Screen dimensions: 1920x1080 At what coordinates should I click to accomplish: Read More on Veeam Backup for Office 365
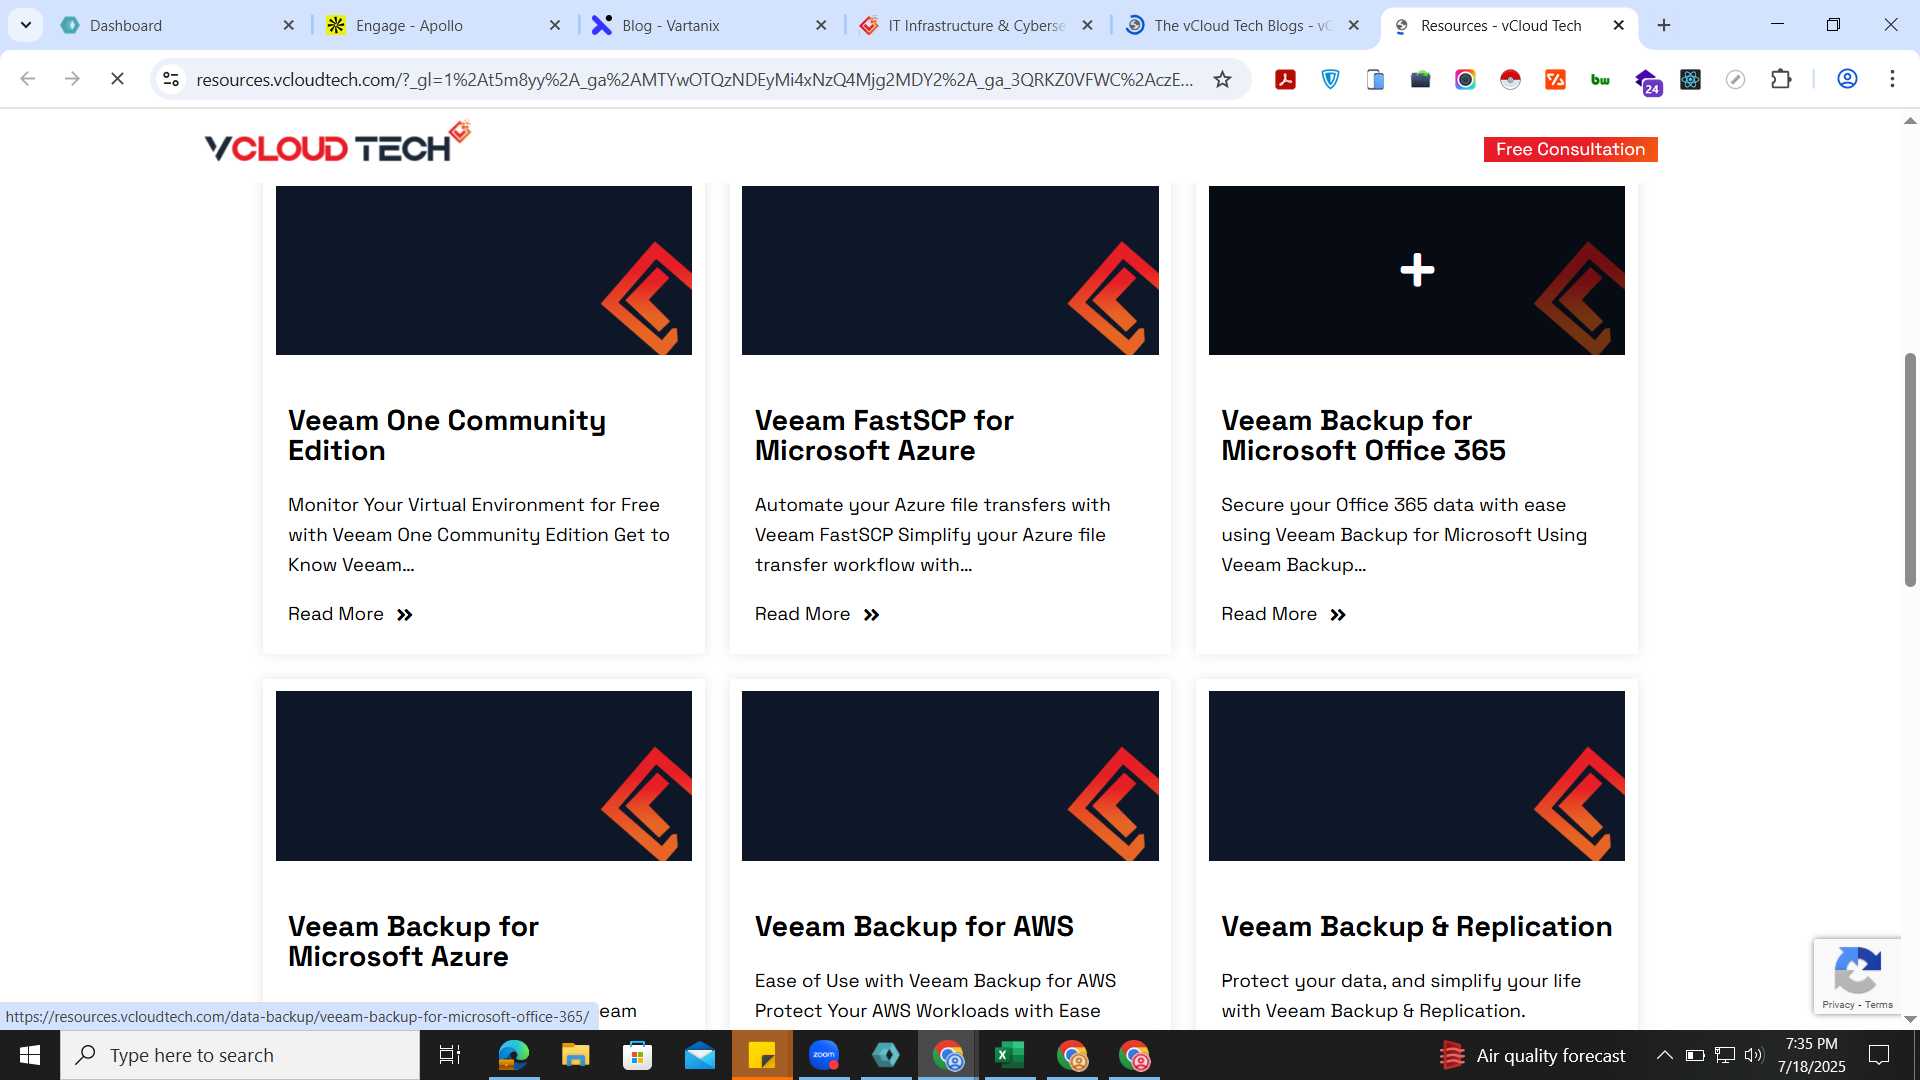pos(1283,614)
